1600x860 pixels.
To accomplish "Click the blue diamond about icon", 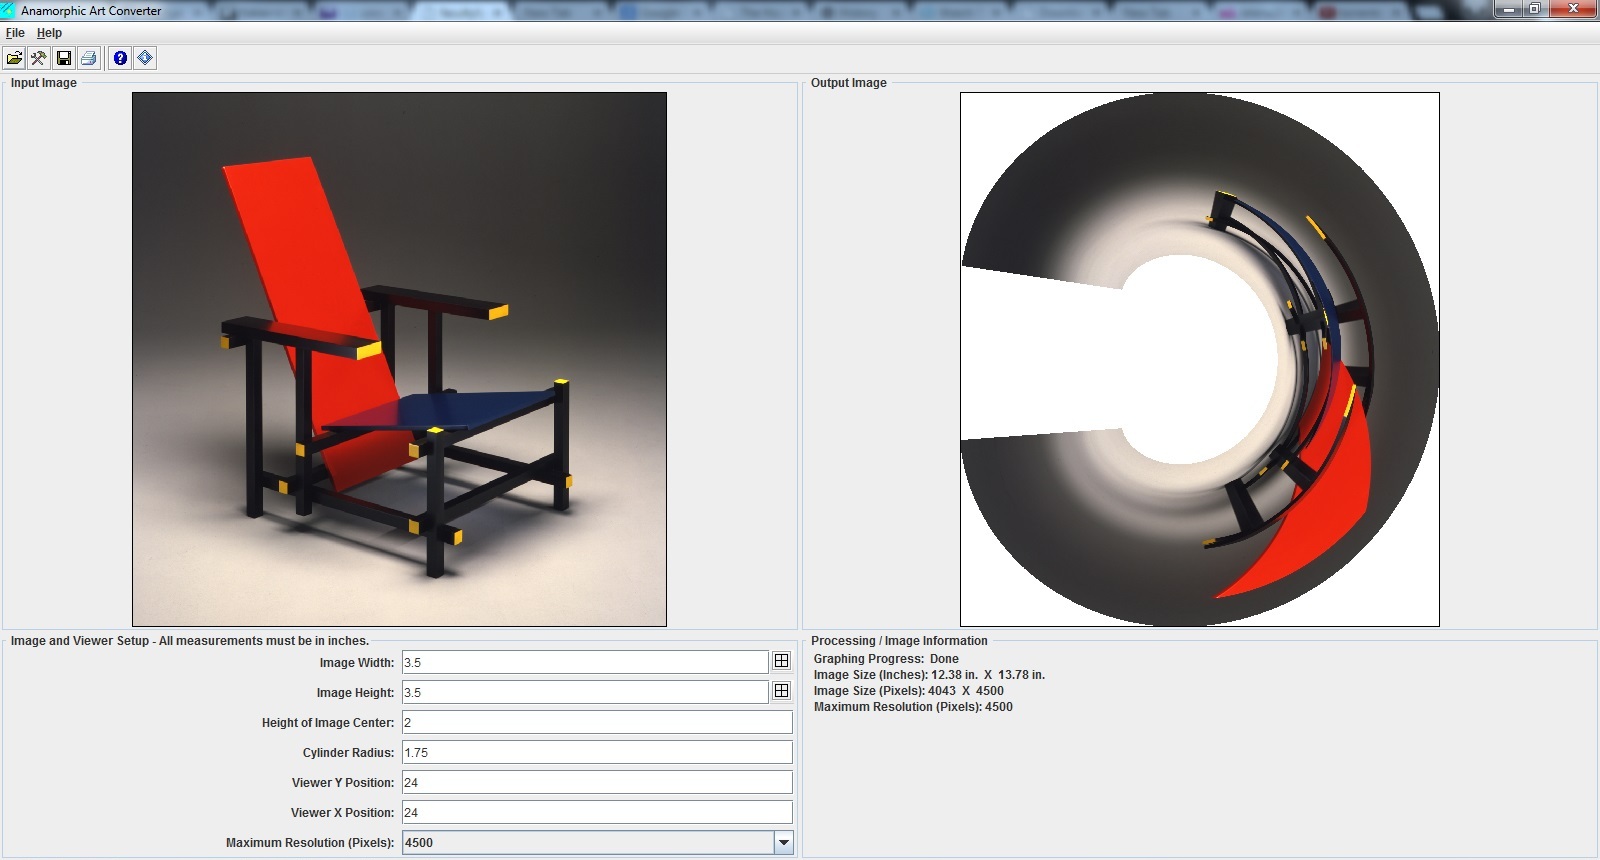I will point(145,58).
